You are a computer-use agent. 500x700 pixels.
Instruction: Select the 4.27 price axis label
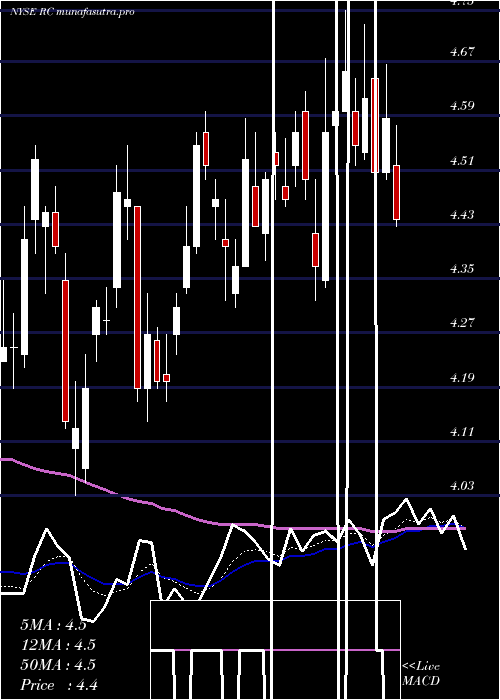click(x=462, y=323)
